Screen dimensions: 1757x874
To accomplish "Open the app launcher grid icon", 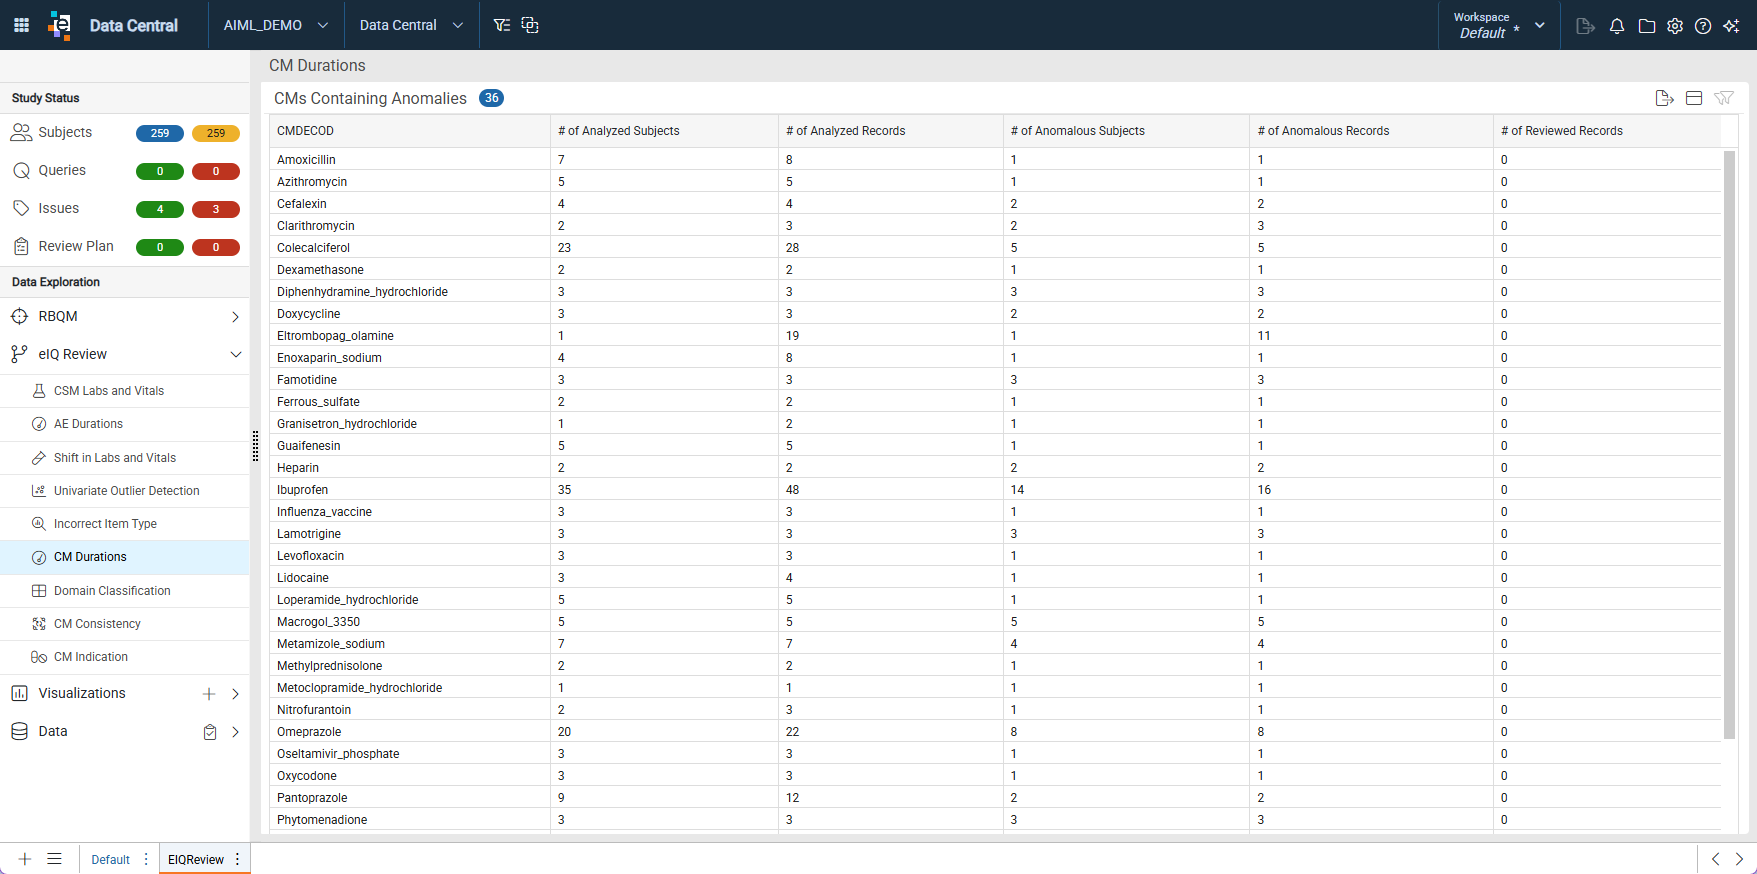I will point(21,25).
